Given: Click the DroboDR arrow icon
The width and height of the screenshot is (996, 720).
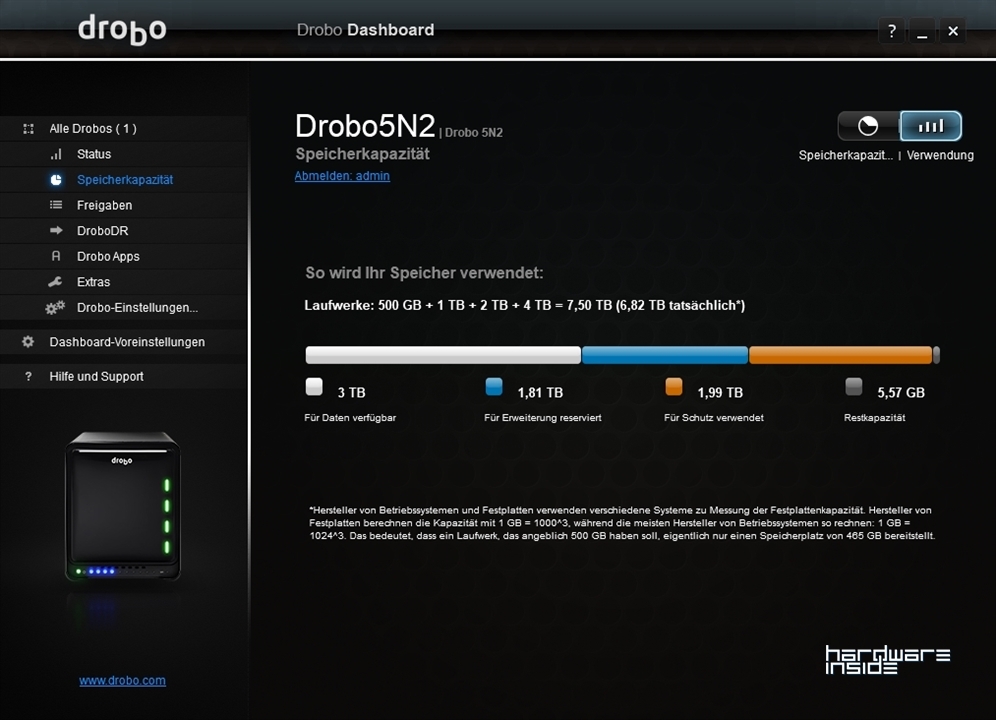Looking at the screenshot, I should click(56, 231).
